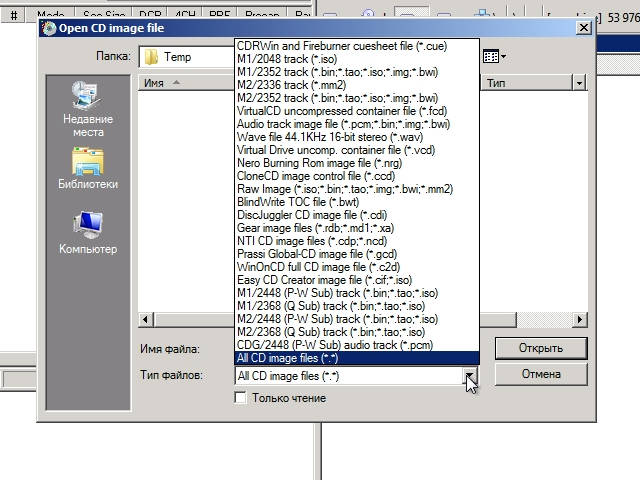Select Wave file 44.1KHz 16-bit stereo
The height and width of the screenshot is (480, 640).
pos(316,137)
